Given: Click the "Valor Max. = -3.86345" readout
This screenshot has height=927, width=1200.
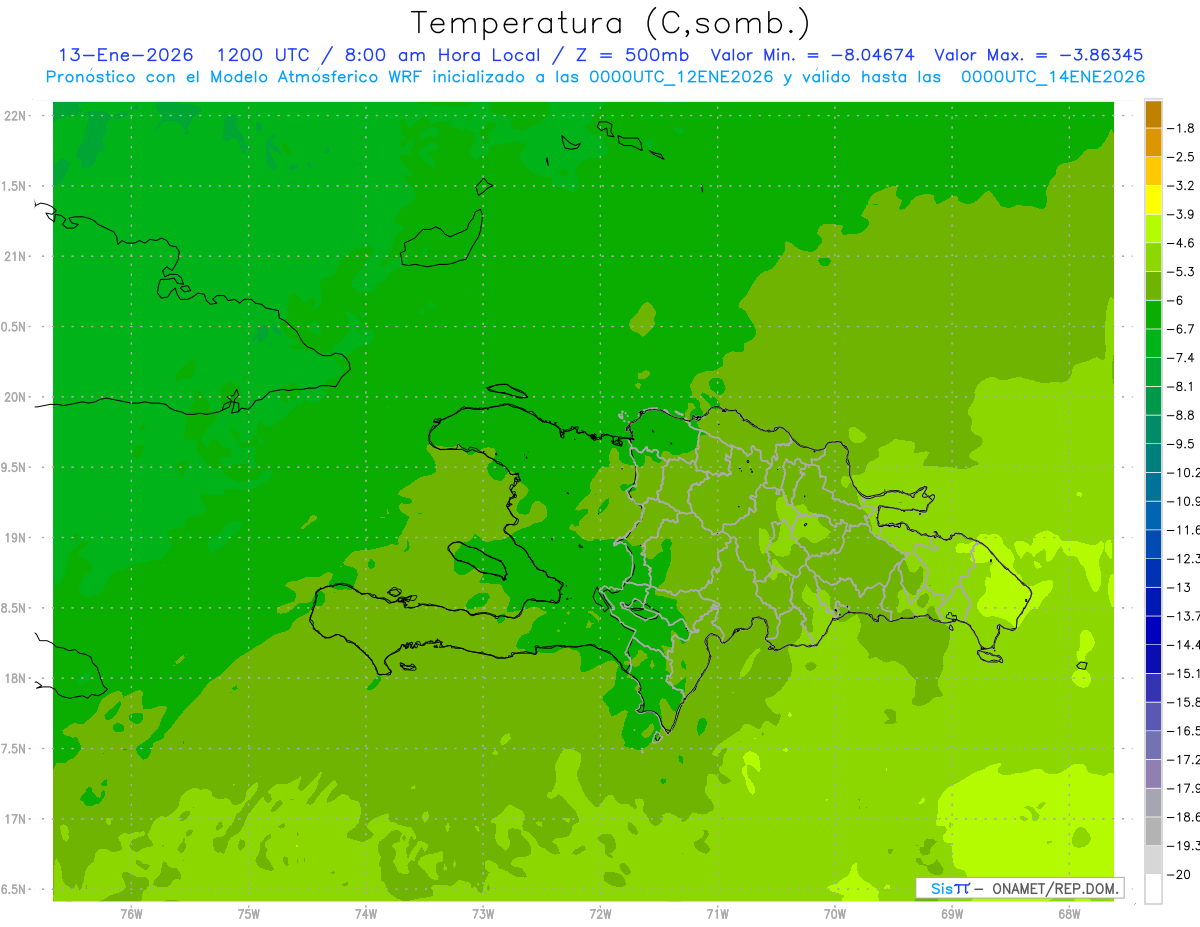Looking at the screenshot, I should tap(1038, 55).
